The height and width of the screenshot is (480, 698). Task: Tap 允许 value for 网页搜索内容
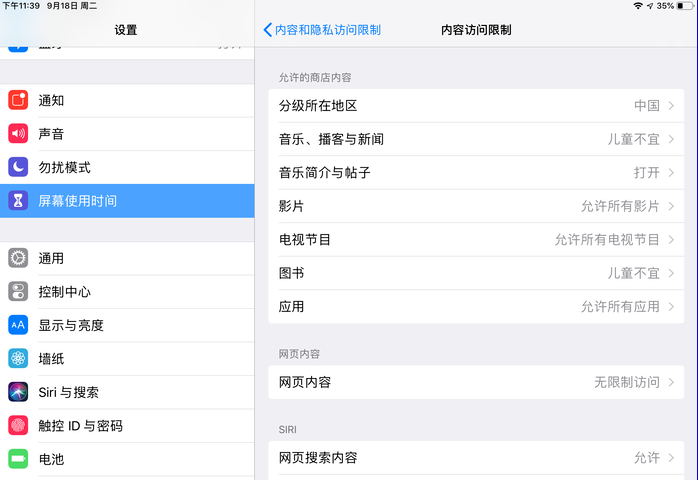click(x=647, y=458)
